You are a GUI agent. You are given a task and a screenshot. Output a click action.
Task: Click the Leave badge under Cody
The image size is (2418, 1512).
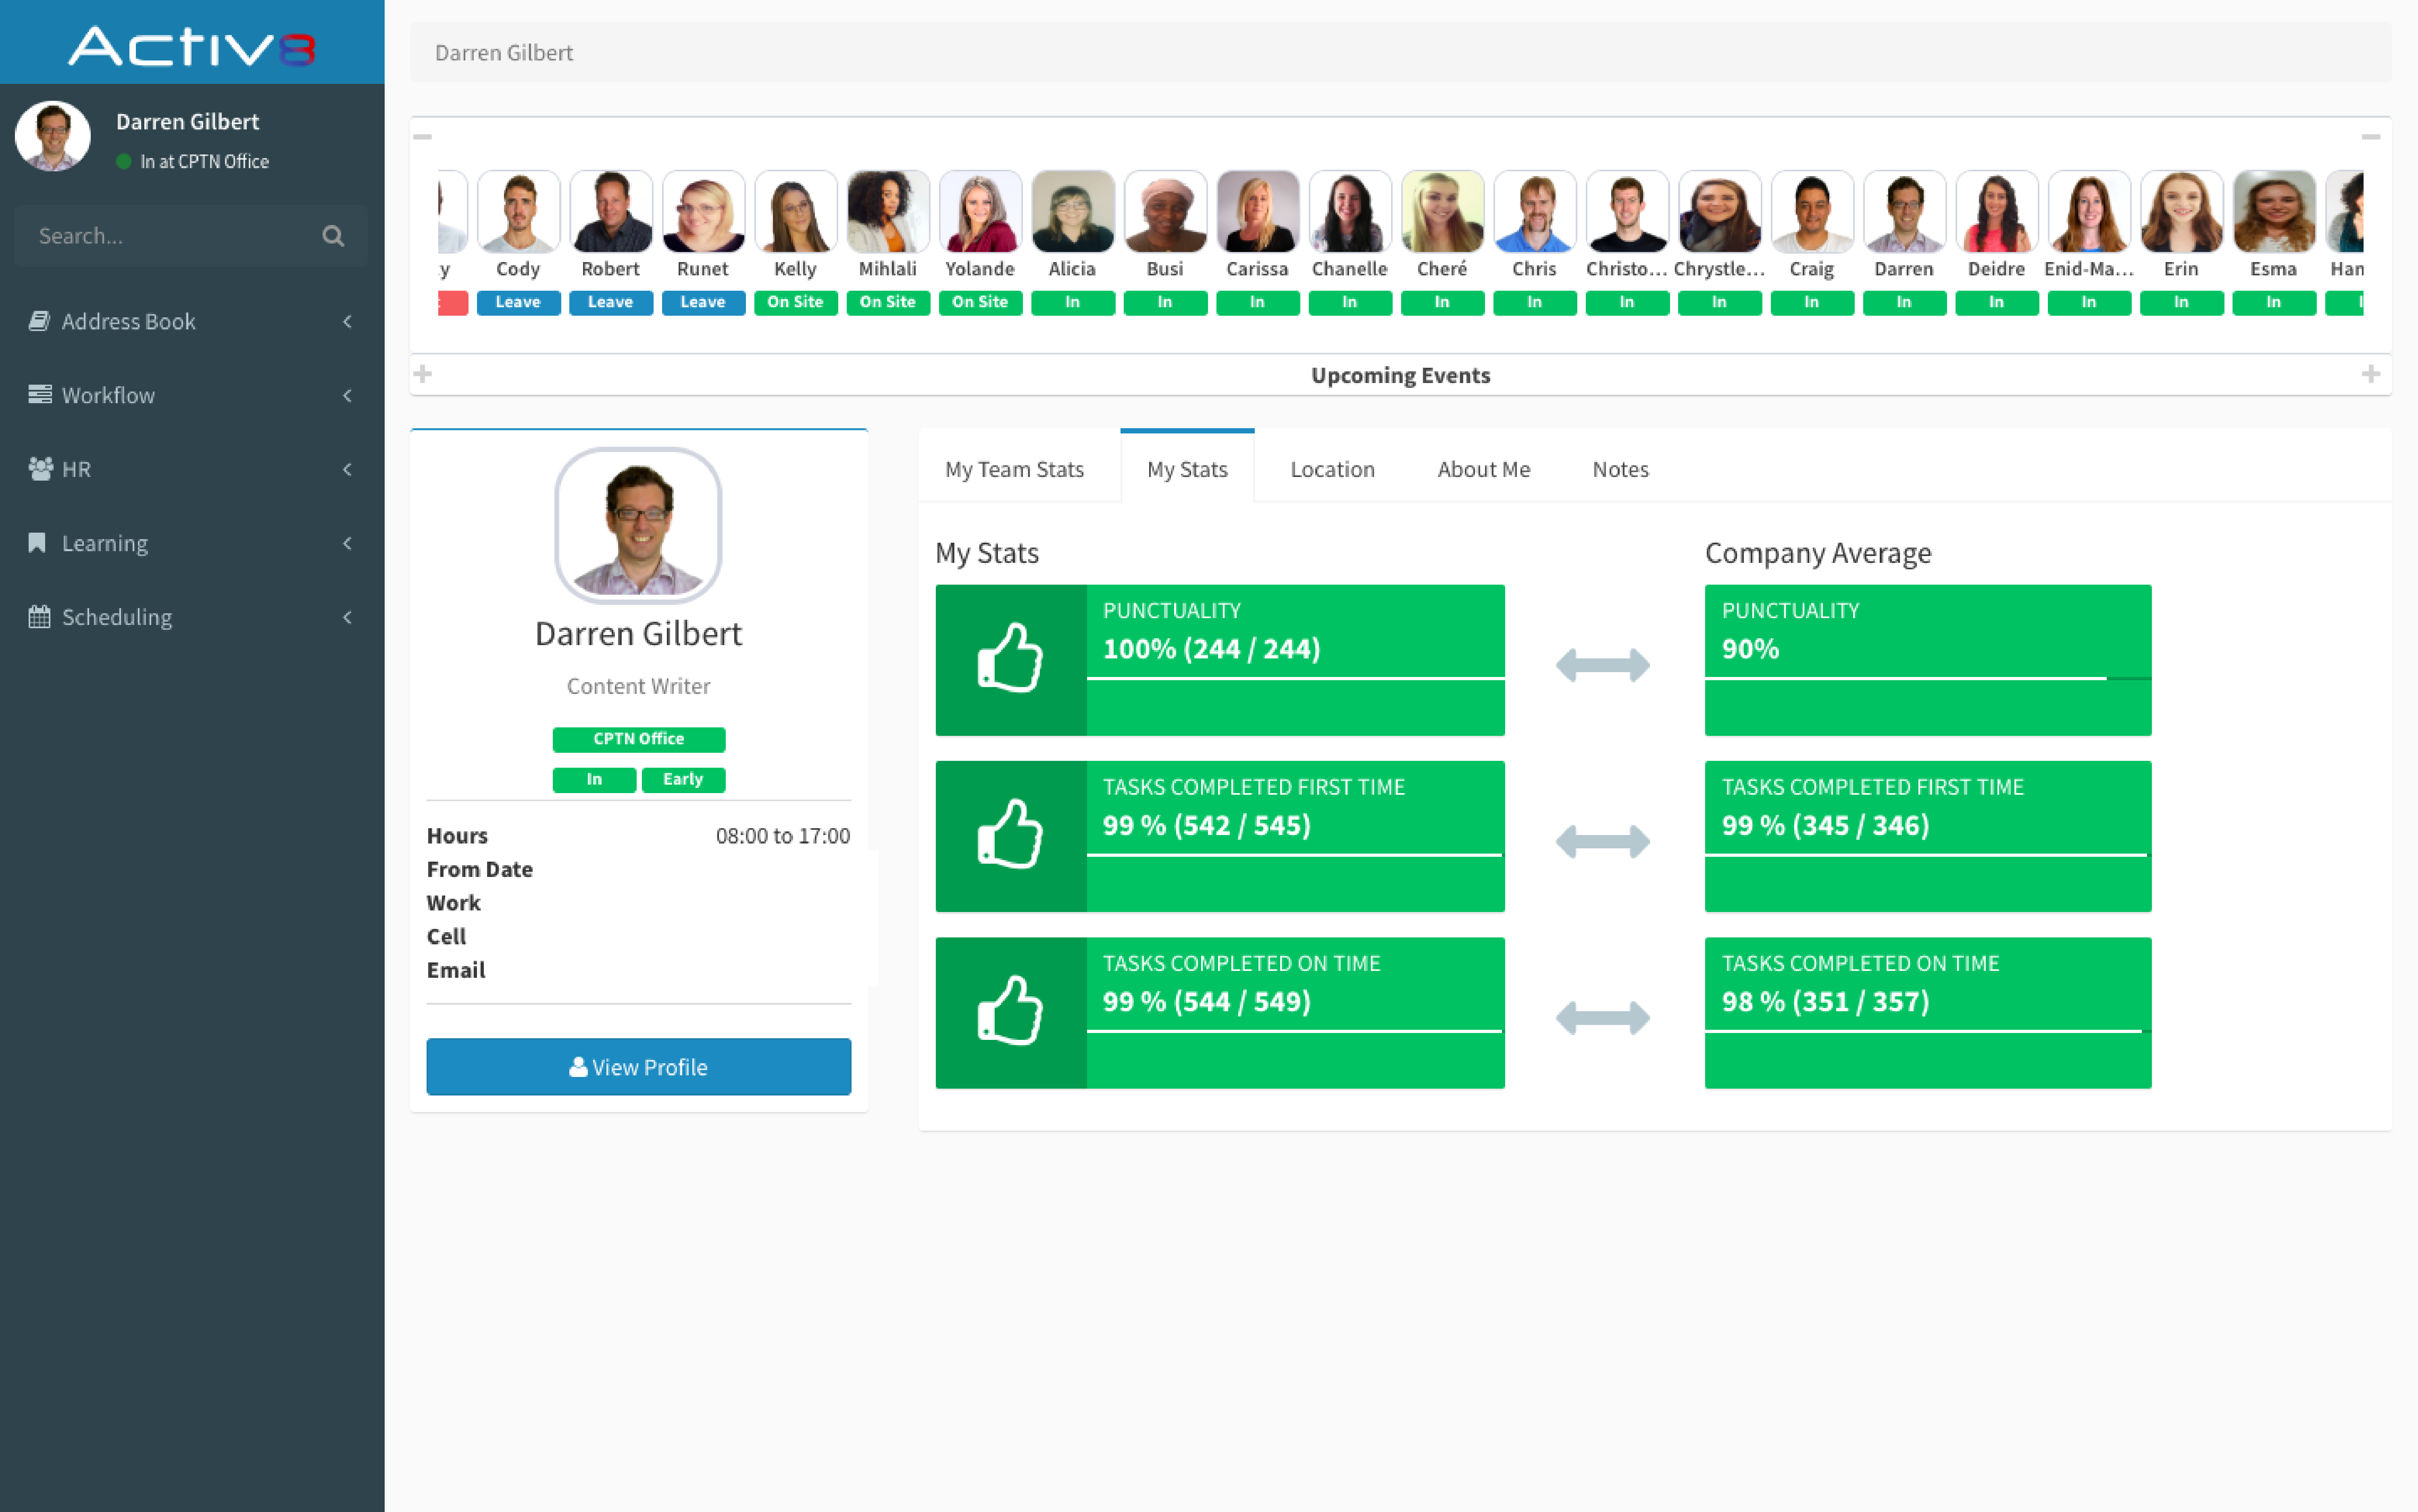click(518, 302)
